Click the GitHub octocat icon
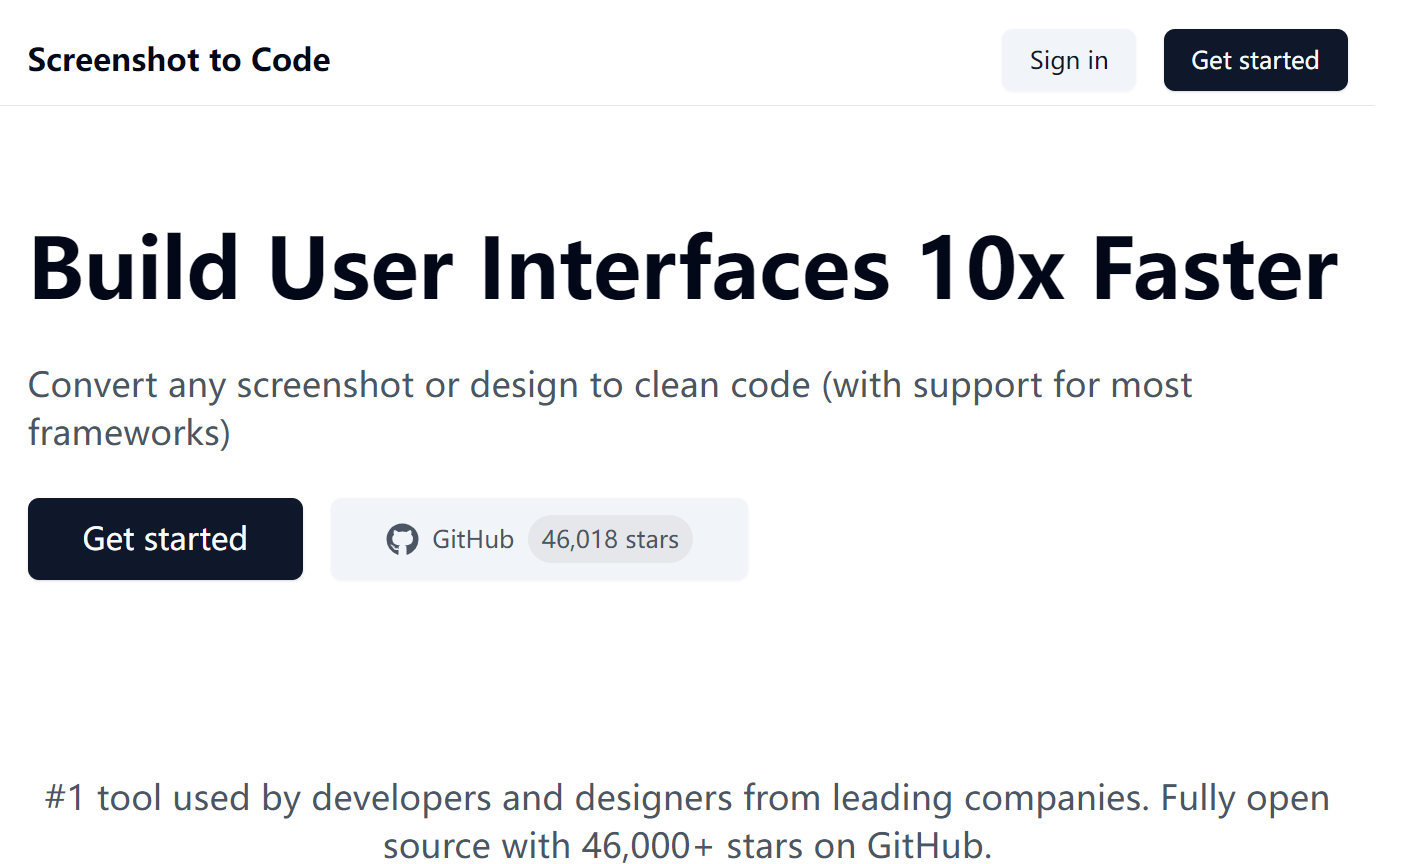 [x=402, y=540]
